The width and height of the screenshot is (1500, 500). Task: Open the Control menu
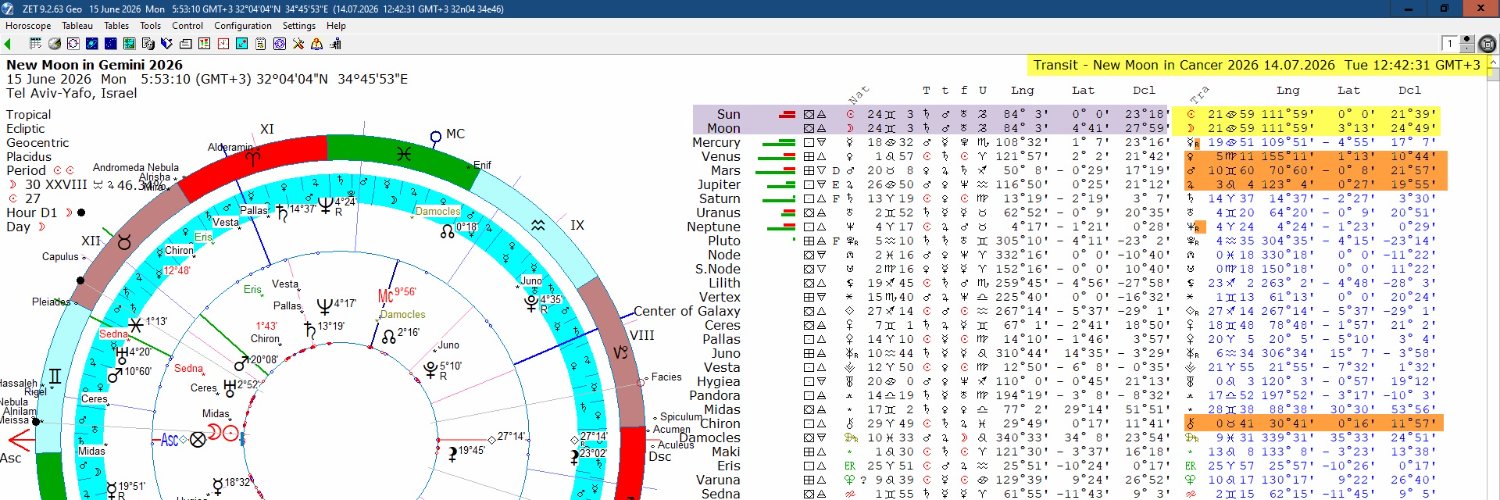tap(188, 26)
